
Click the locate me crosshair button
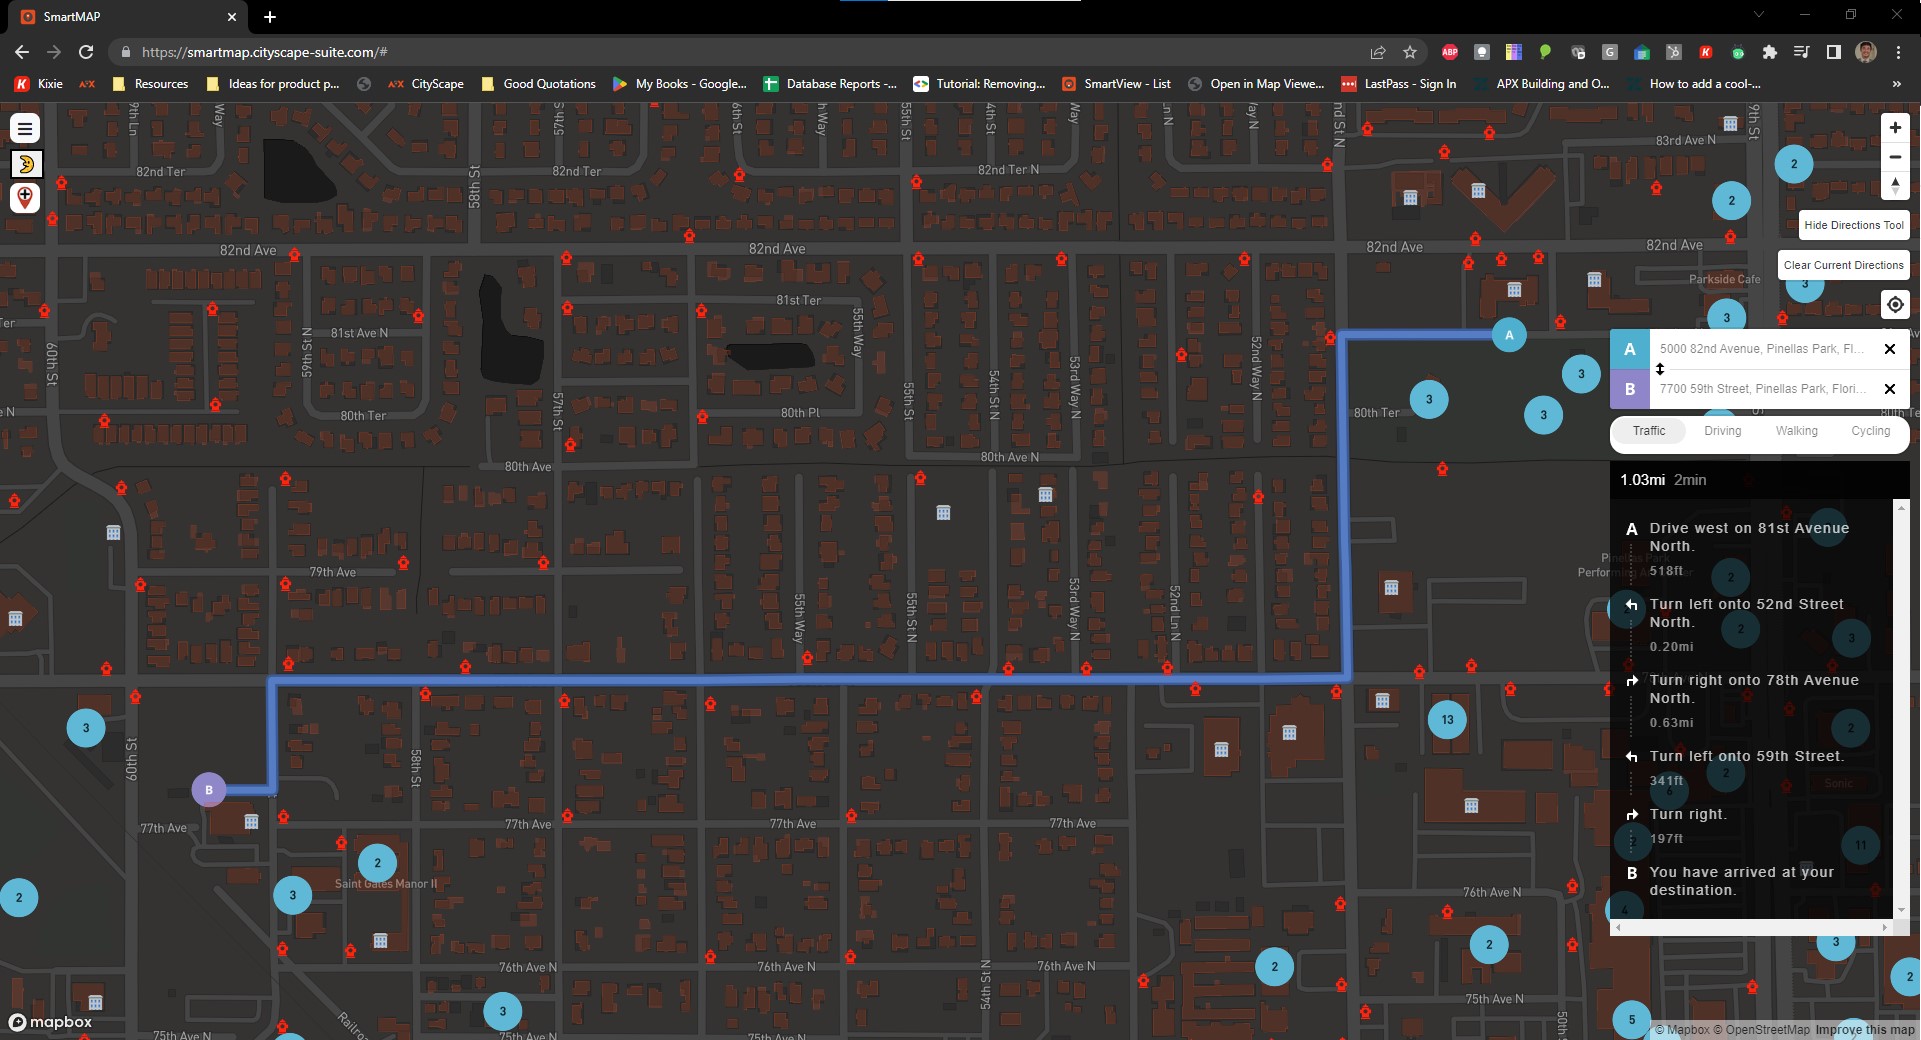1894,305
